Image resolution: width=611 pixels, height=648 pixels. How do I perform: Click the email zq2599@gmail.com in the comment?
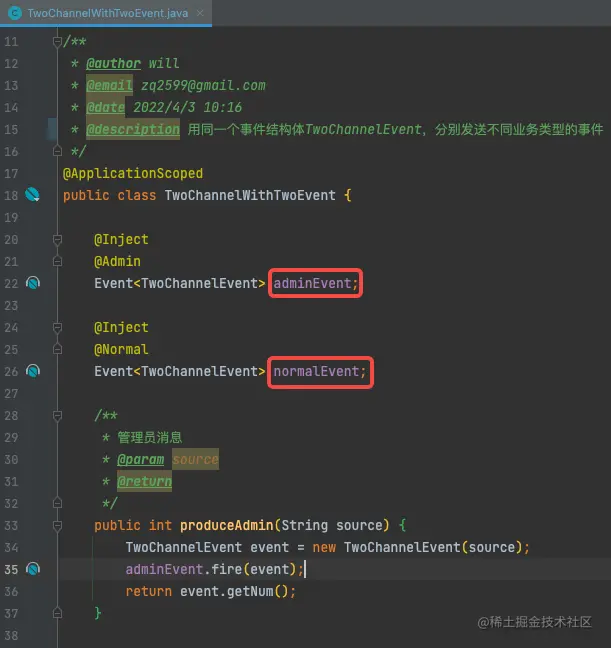(203, 85)
